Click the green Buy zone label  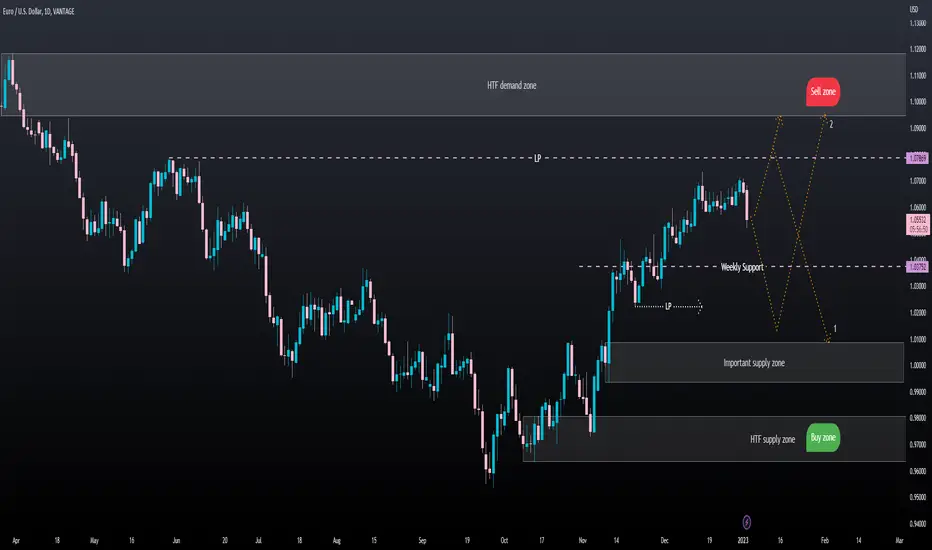pyautogui.click(x=823, y=438)
